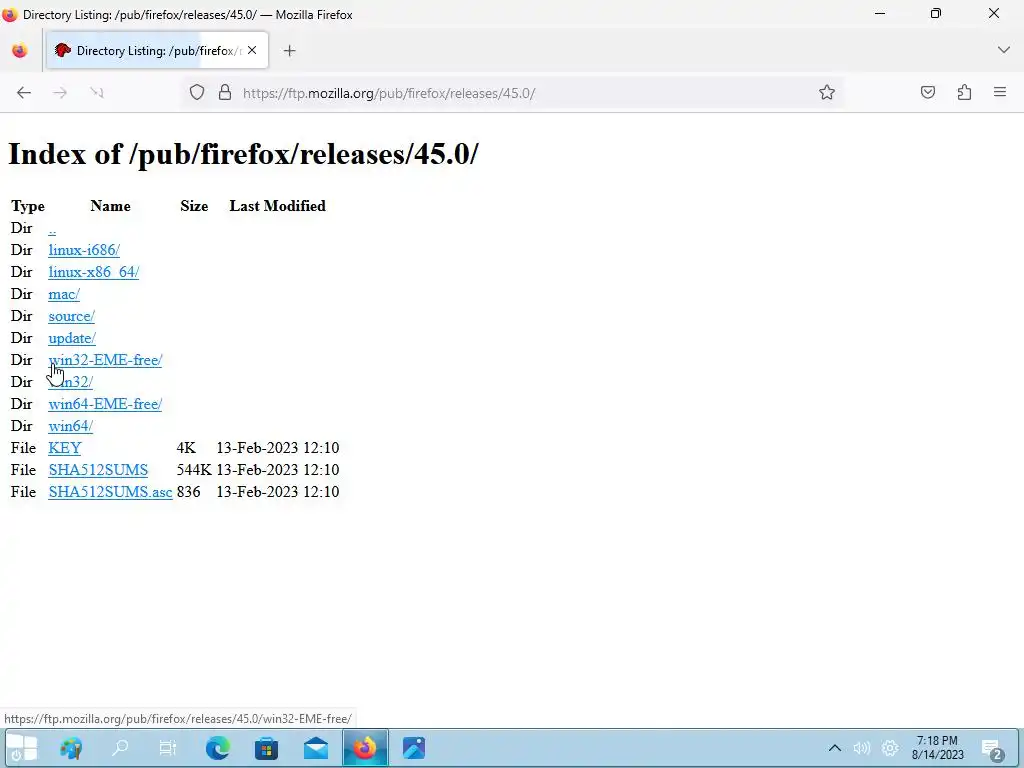Open the win32-EME-free/ directory link

[x=105, y=360]
